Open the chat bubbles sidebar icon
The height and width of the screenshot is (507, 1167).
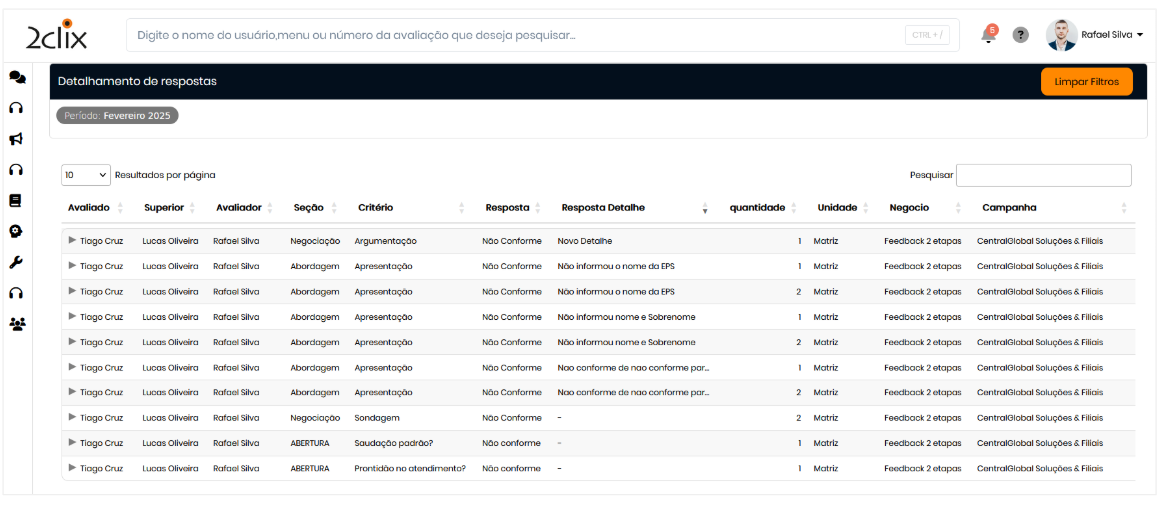click(17, 77)
